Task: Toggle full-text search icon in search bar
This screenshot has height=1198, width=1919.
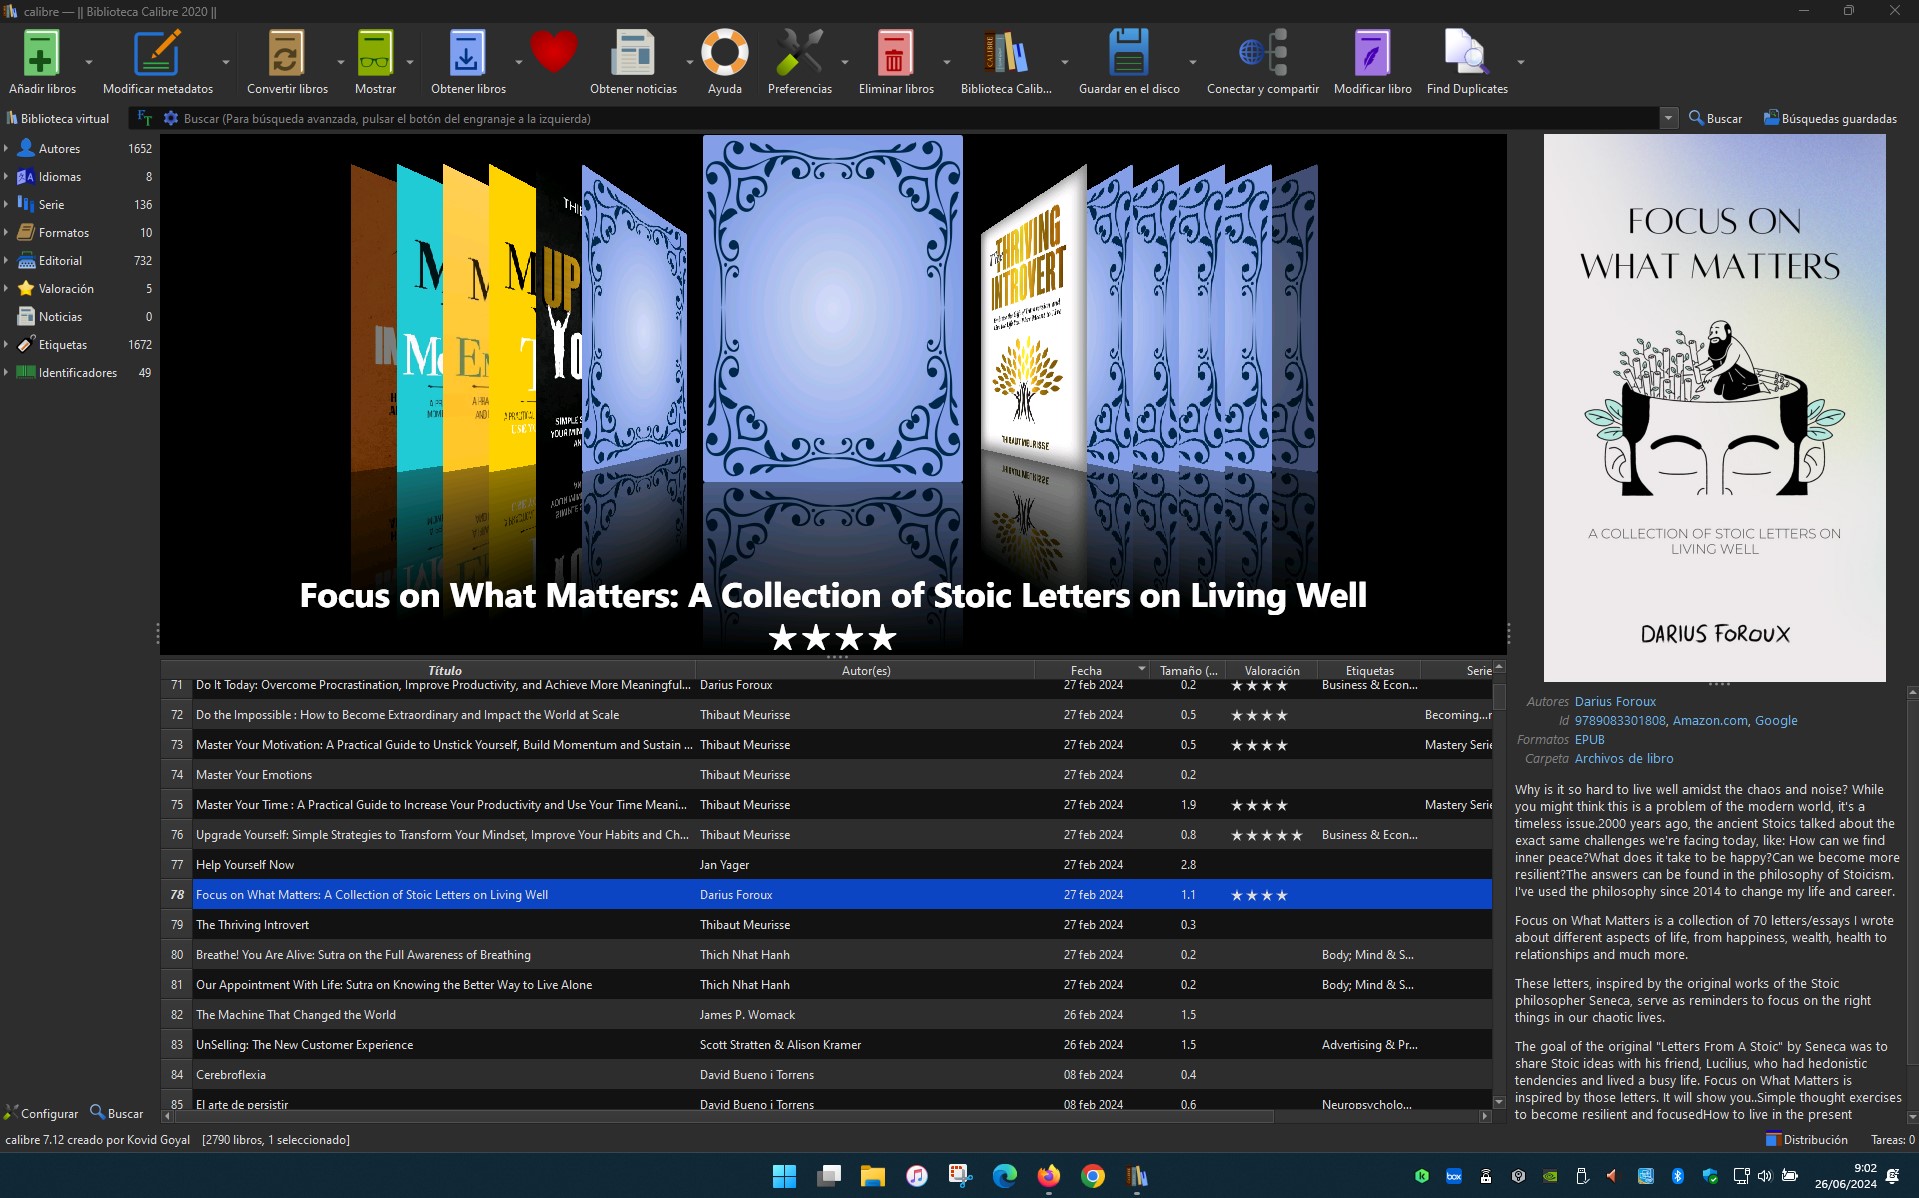Action: tap(145, 118)
